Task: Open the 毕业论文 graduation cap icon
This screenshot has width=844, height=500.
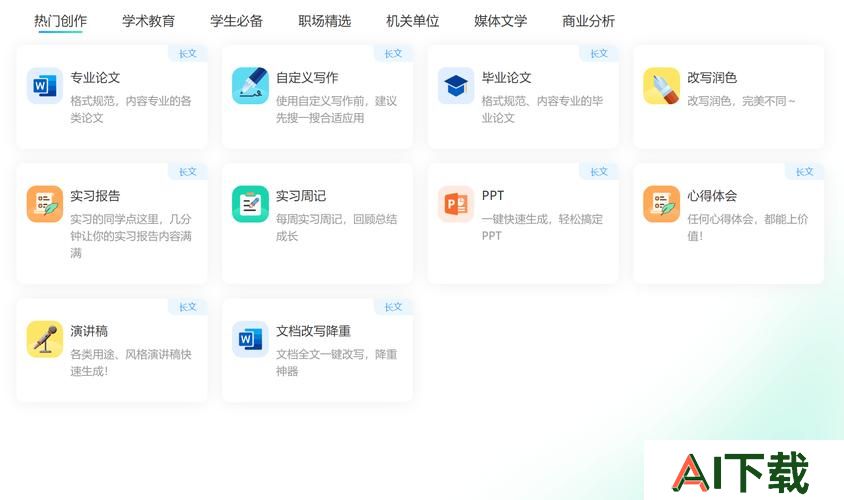Action: point(456,86)
